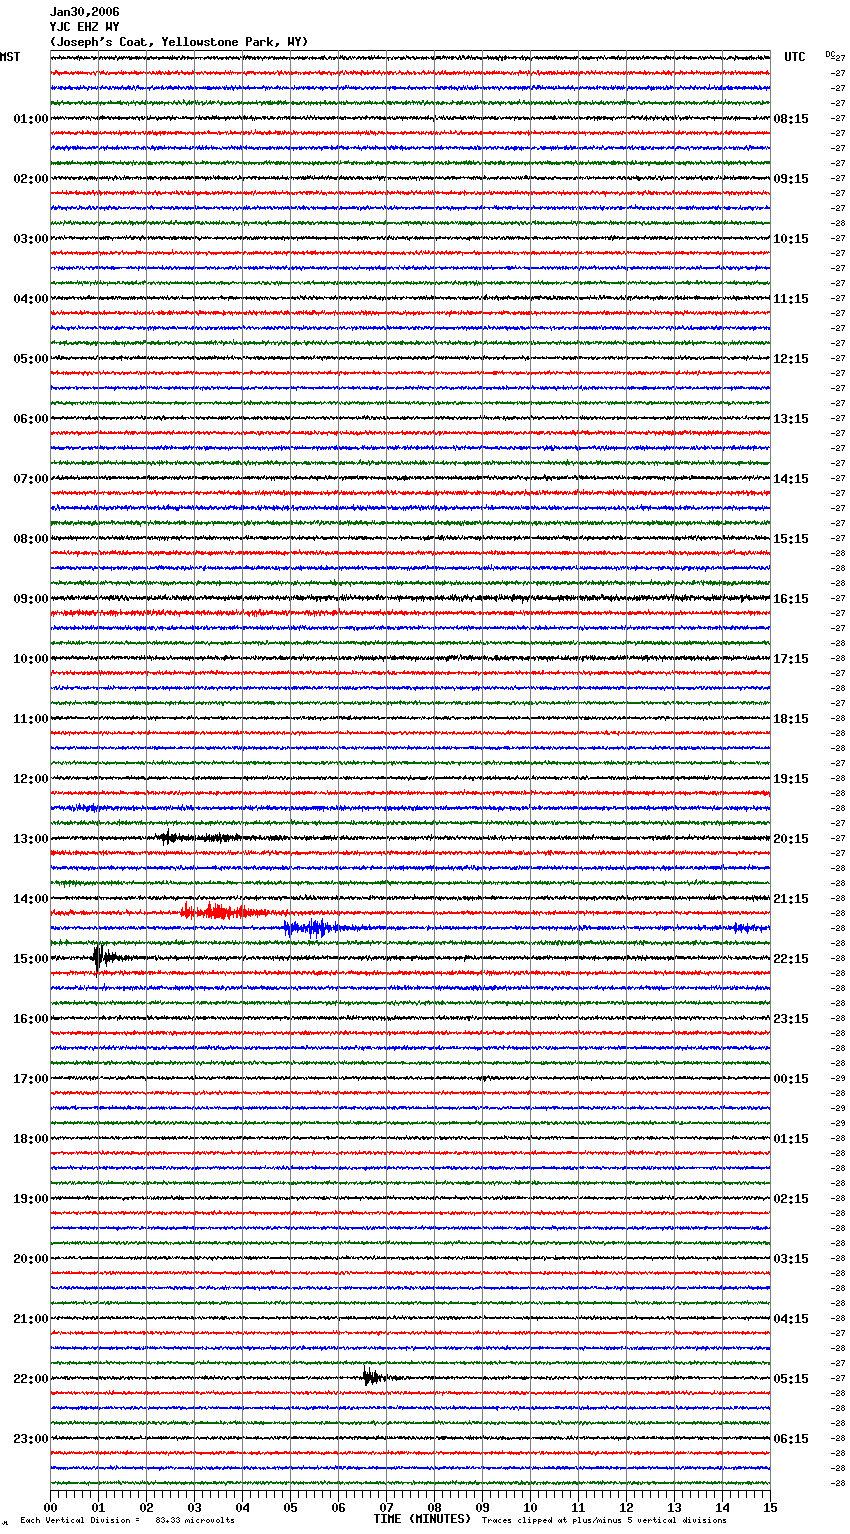Click the small blue burst near minute 14
This screenshot has height=1534, width=850.
click(x=742, y=928)
